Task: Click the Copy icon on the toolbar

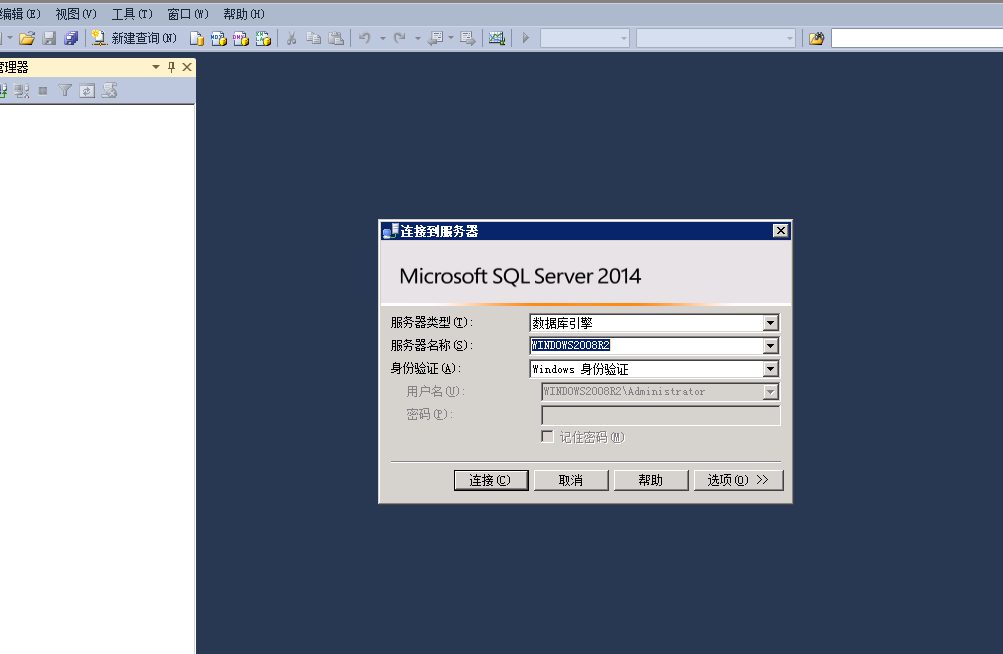Action: click(312, 38)
